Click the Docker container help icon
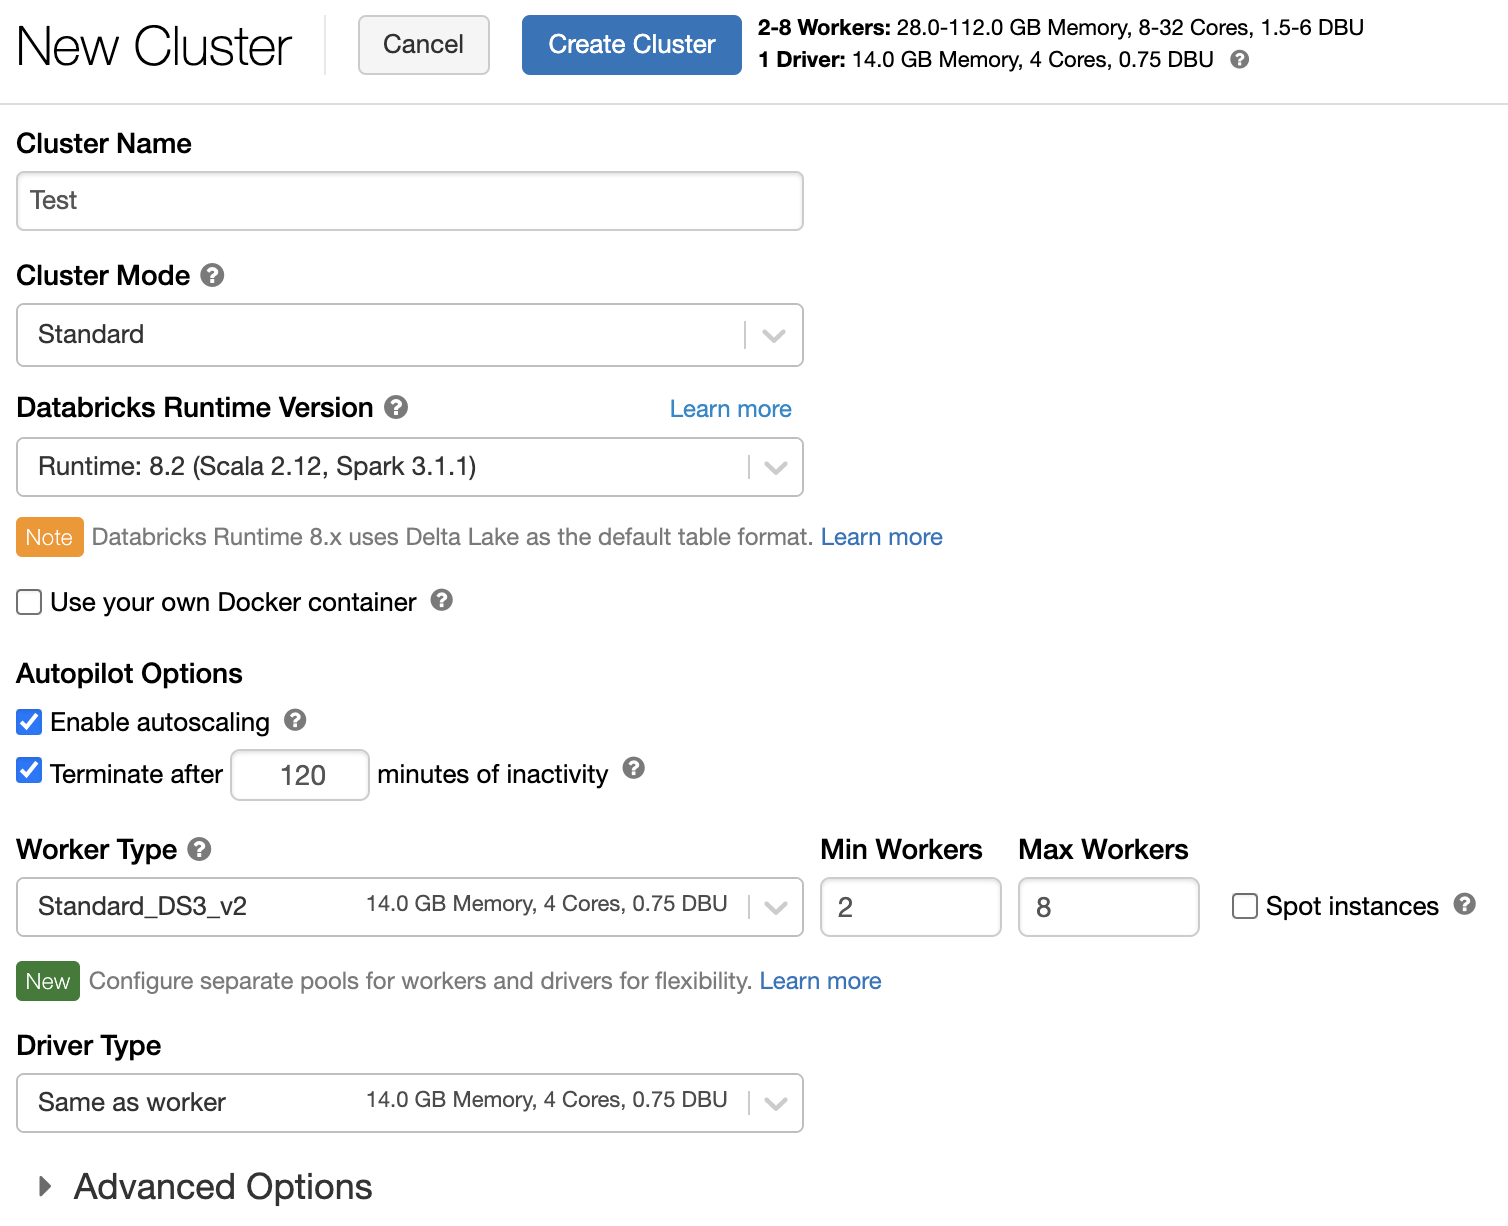1508x1226 pixels. coord(442,601)
